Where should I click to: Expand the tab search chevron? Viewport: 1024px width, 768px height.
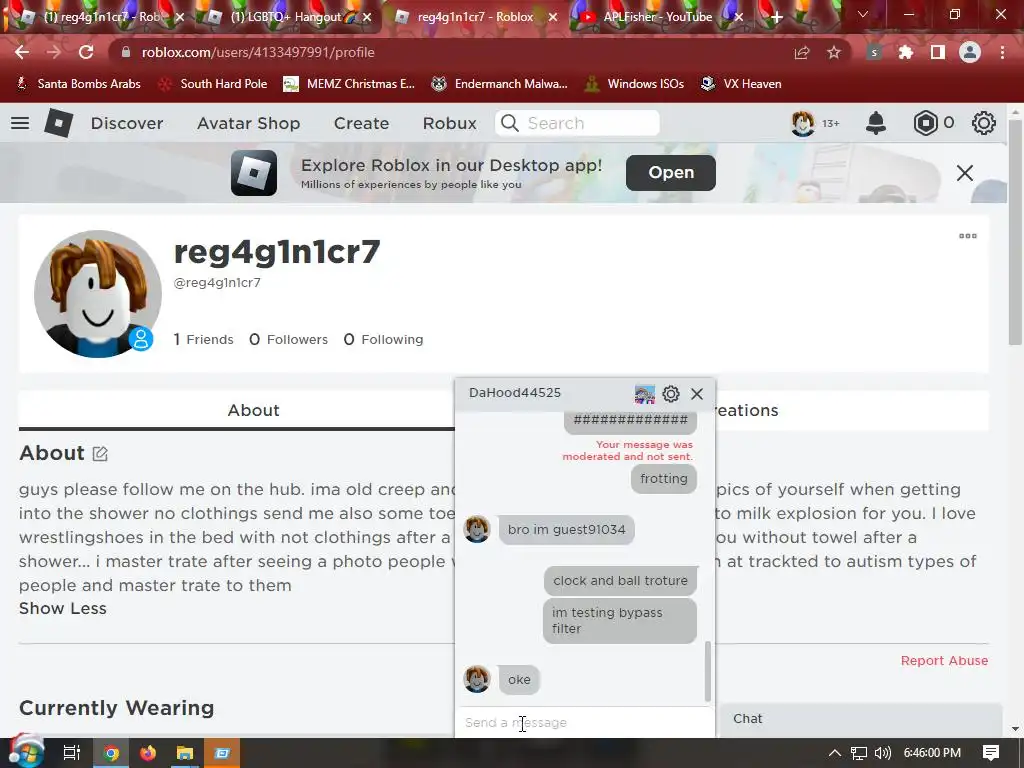[863, 14]
